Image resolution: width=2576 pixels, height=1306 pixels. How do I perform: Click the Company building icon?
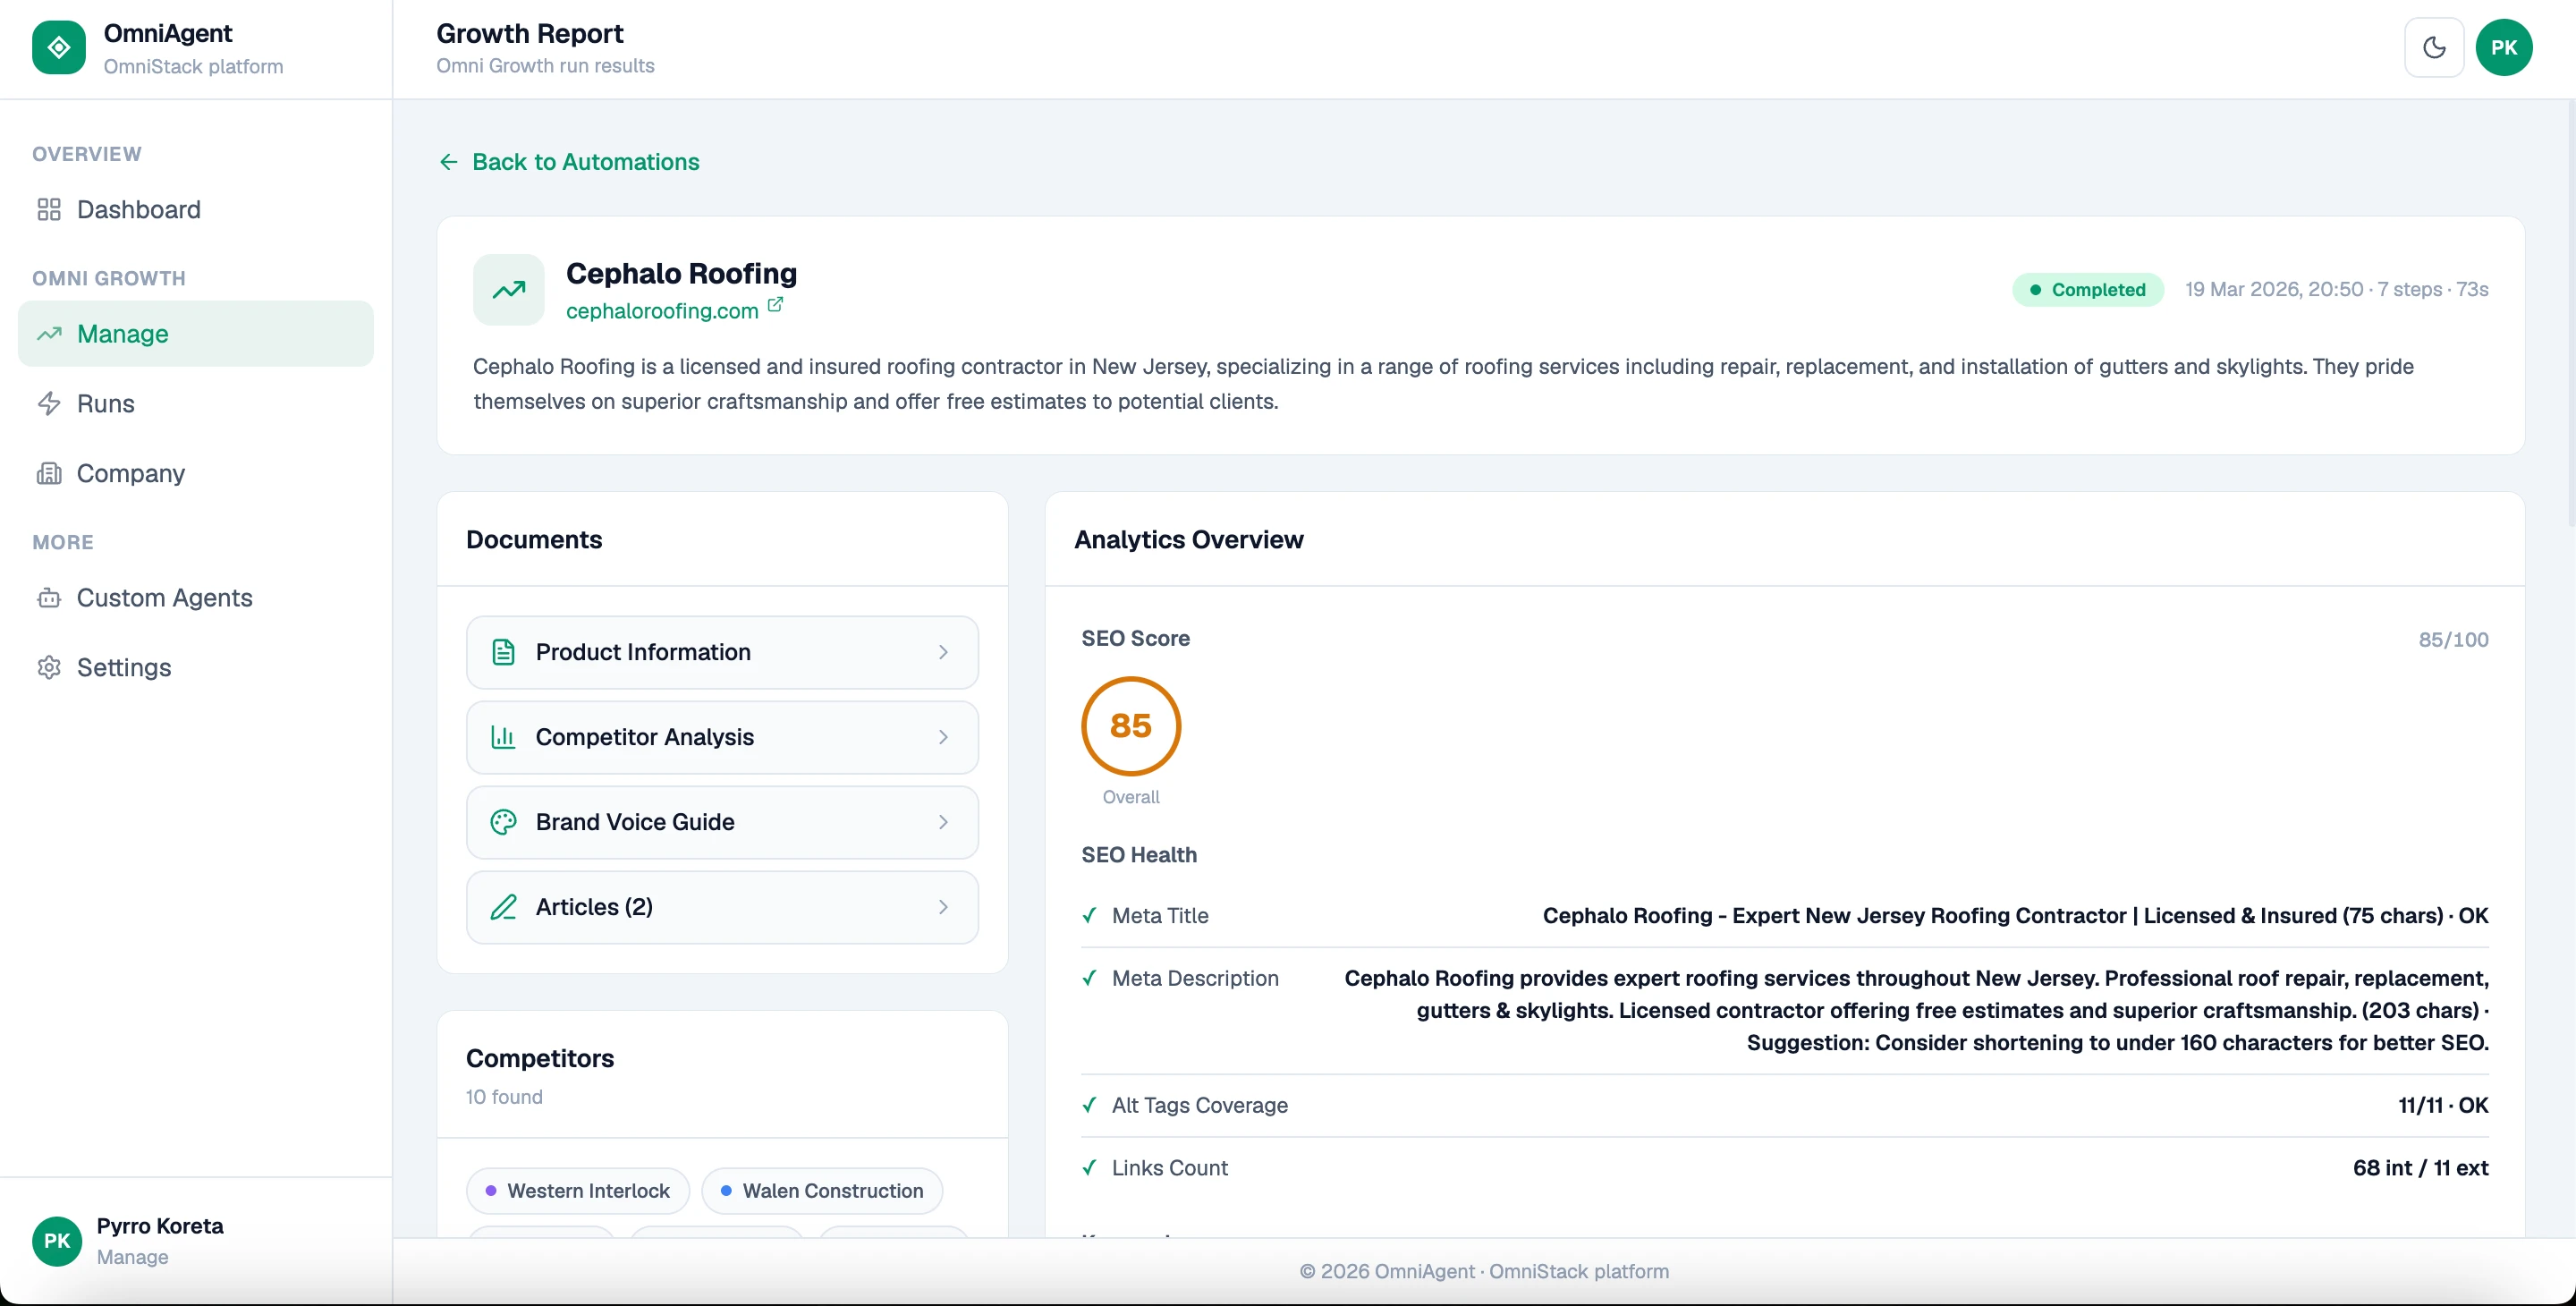(x=49, y=473)
